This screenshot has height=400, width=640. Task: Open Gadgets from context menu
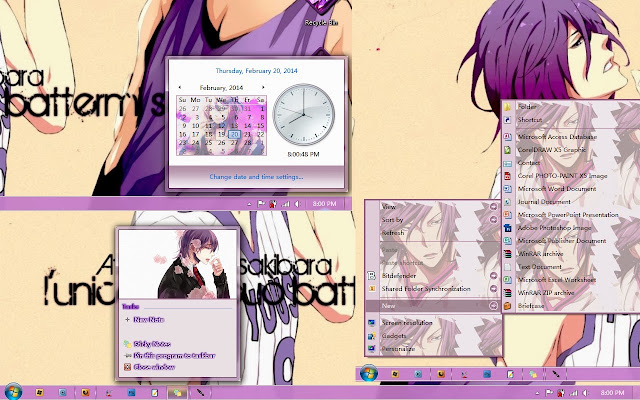(x=433, y=336)
